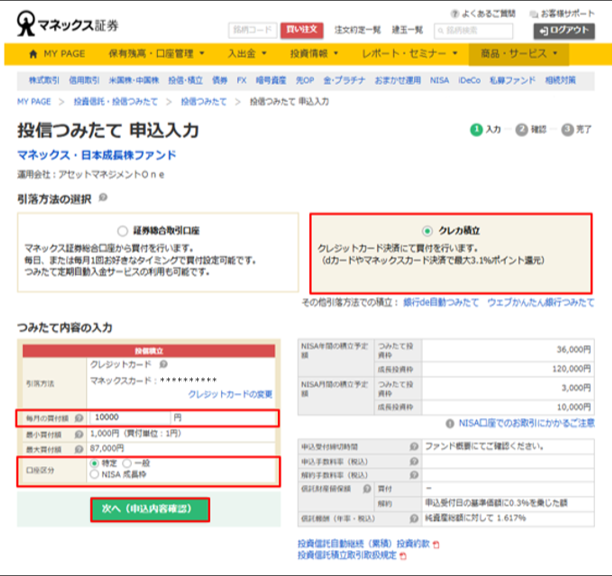Click the home icon beside MY PAGE
The height and width of the screenshot is (576, 612).
[x=33, y=54]
